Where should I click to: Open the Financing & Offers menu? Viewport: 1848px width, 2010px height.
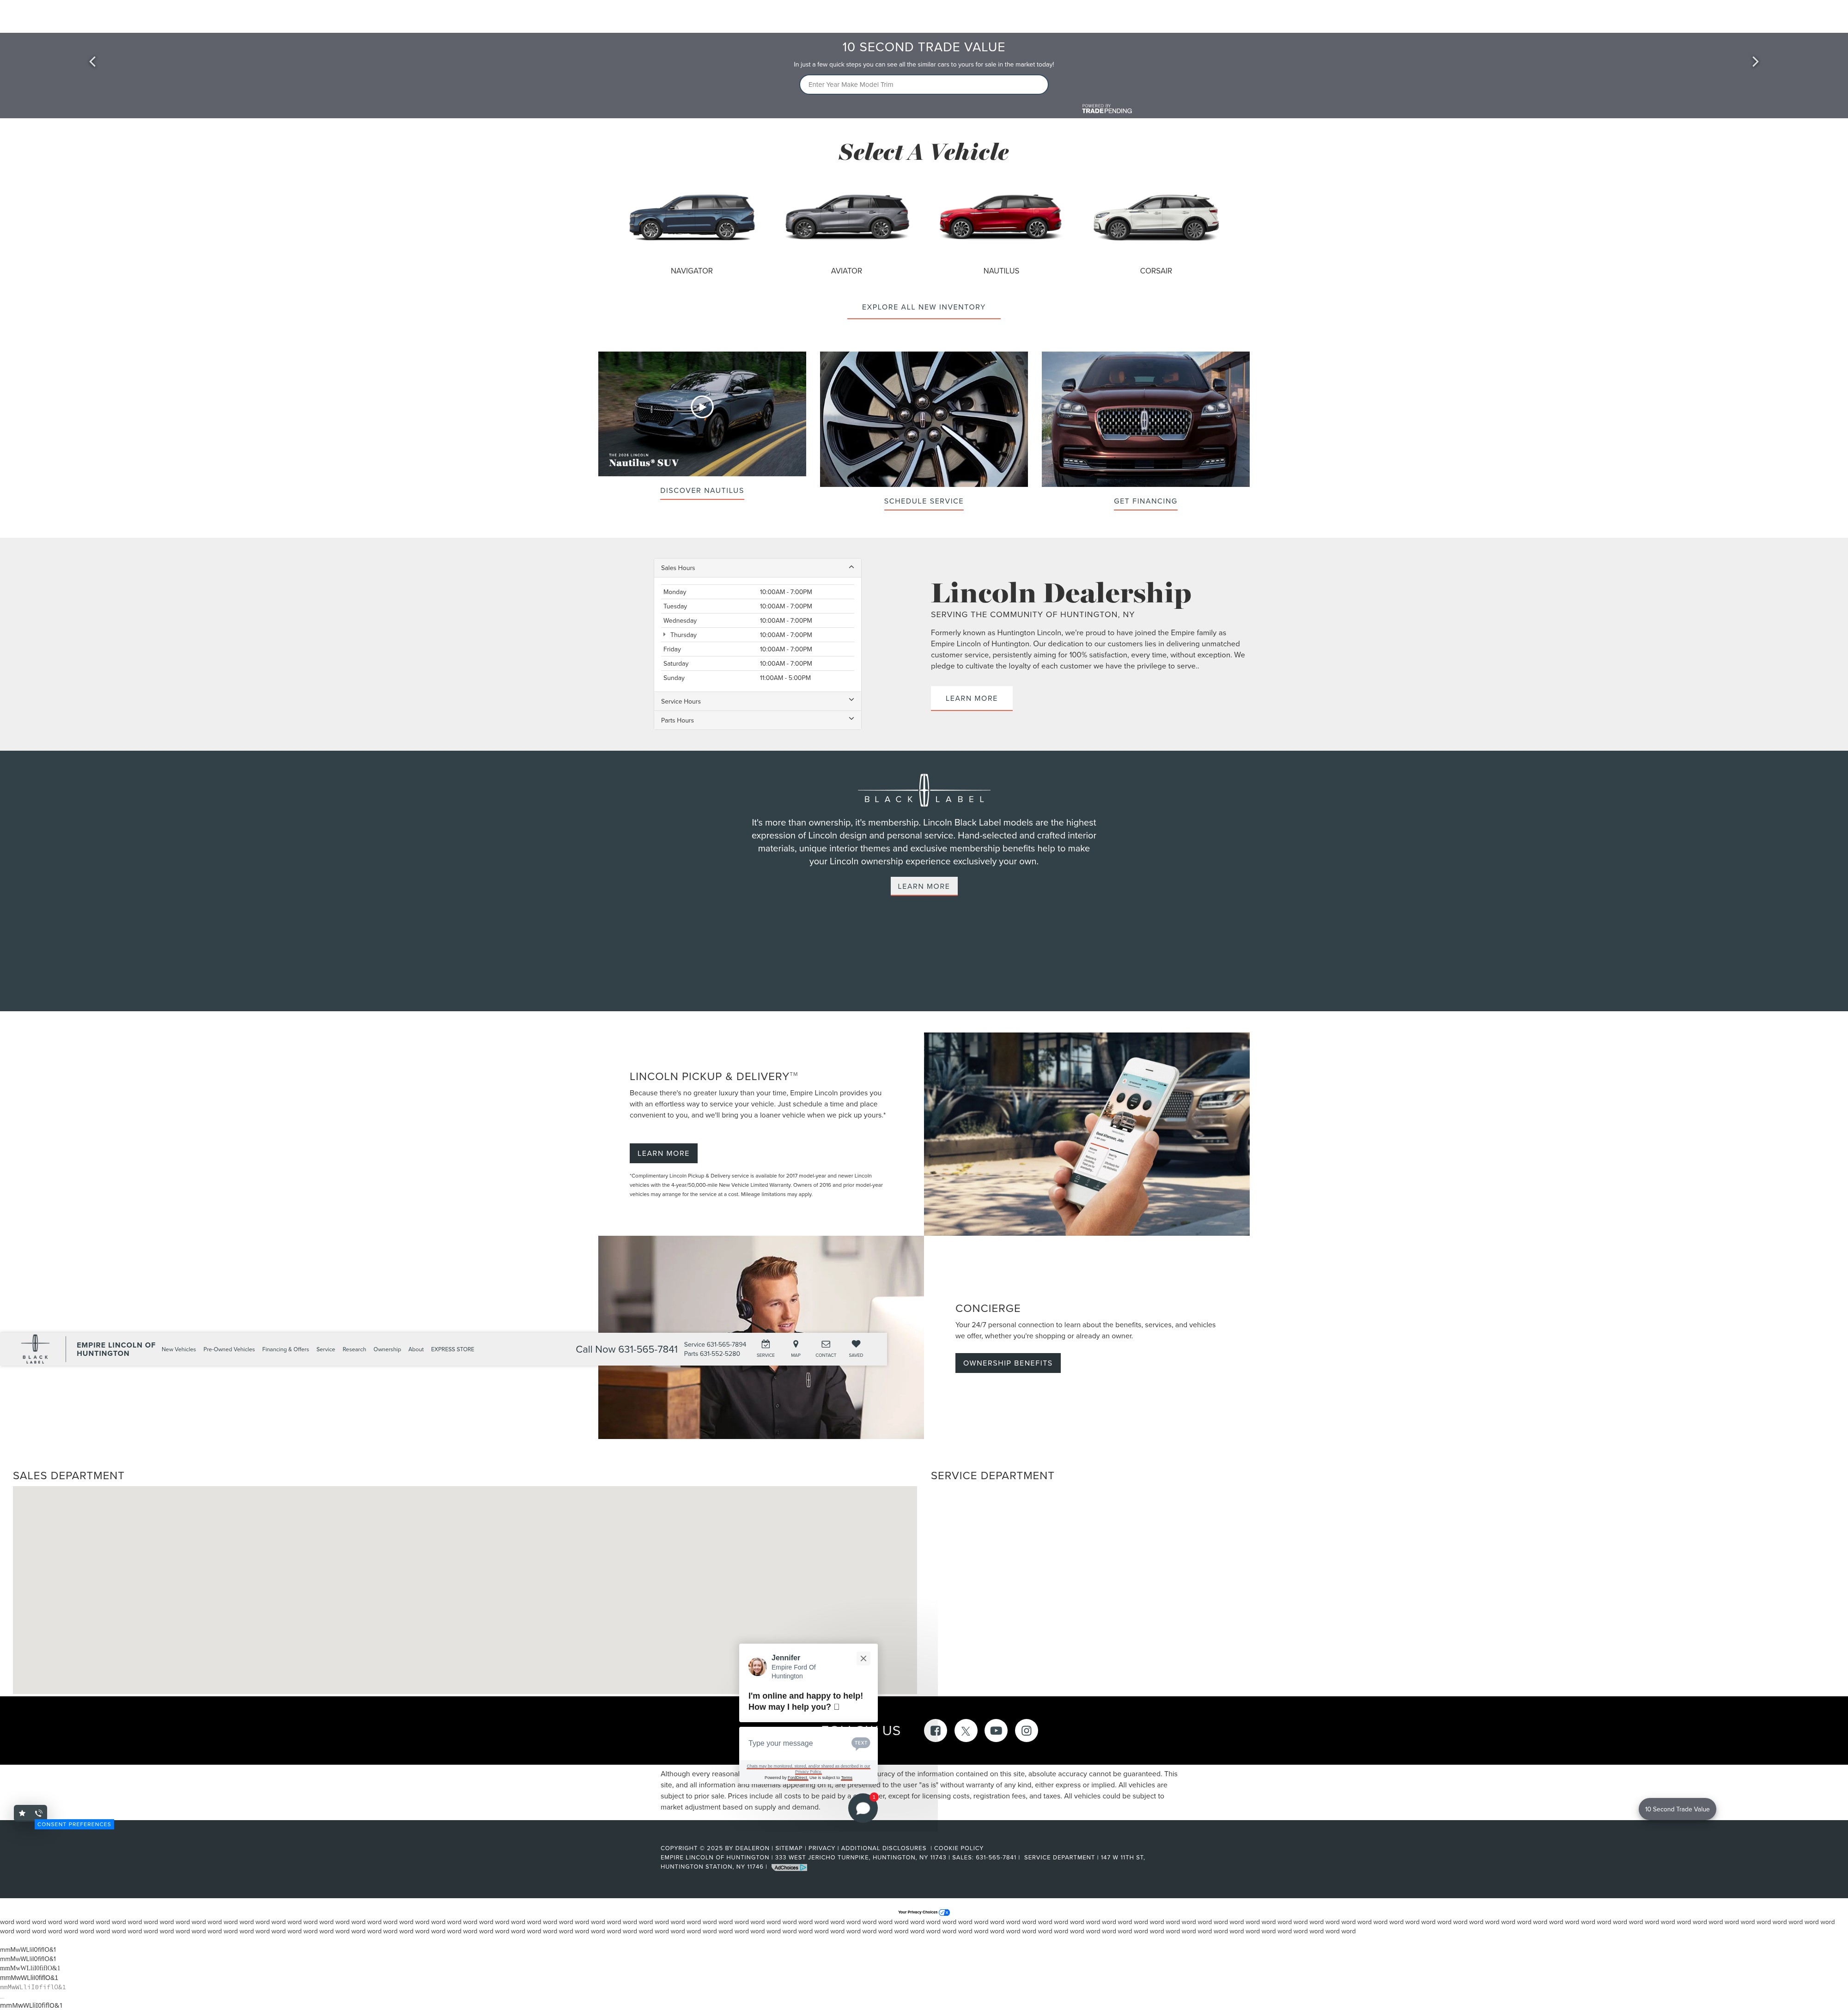pos(285,1350)
